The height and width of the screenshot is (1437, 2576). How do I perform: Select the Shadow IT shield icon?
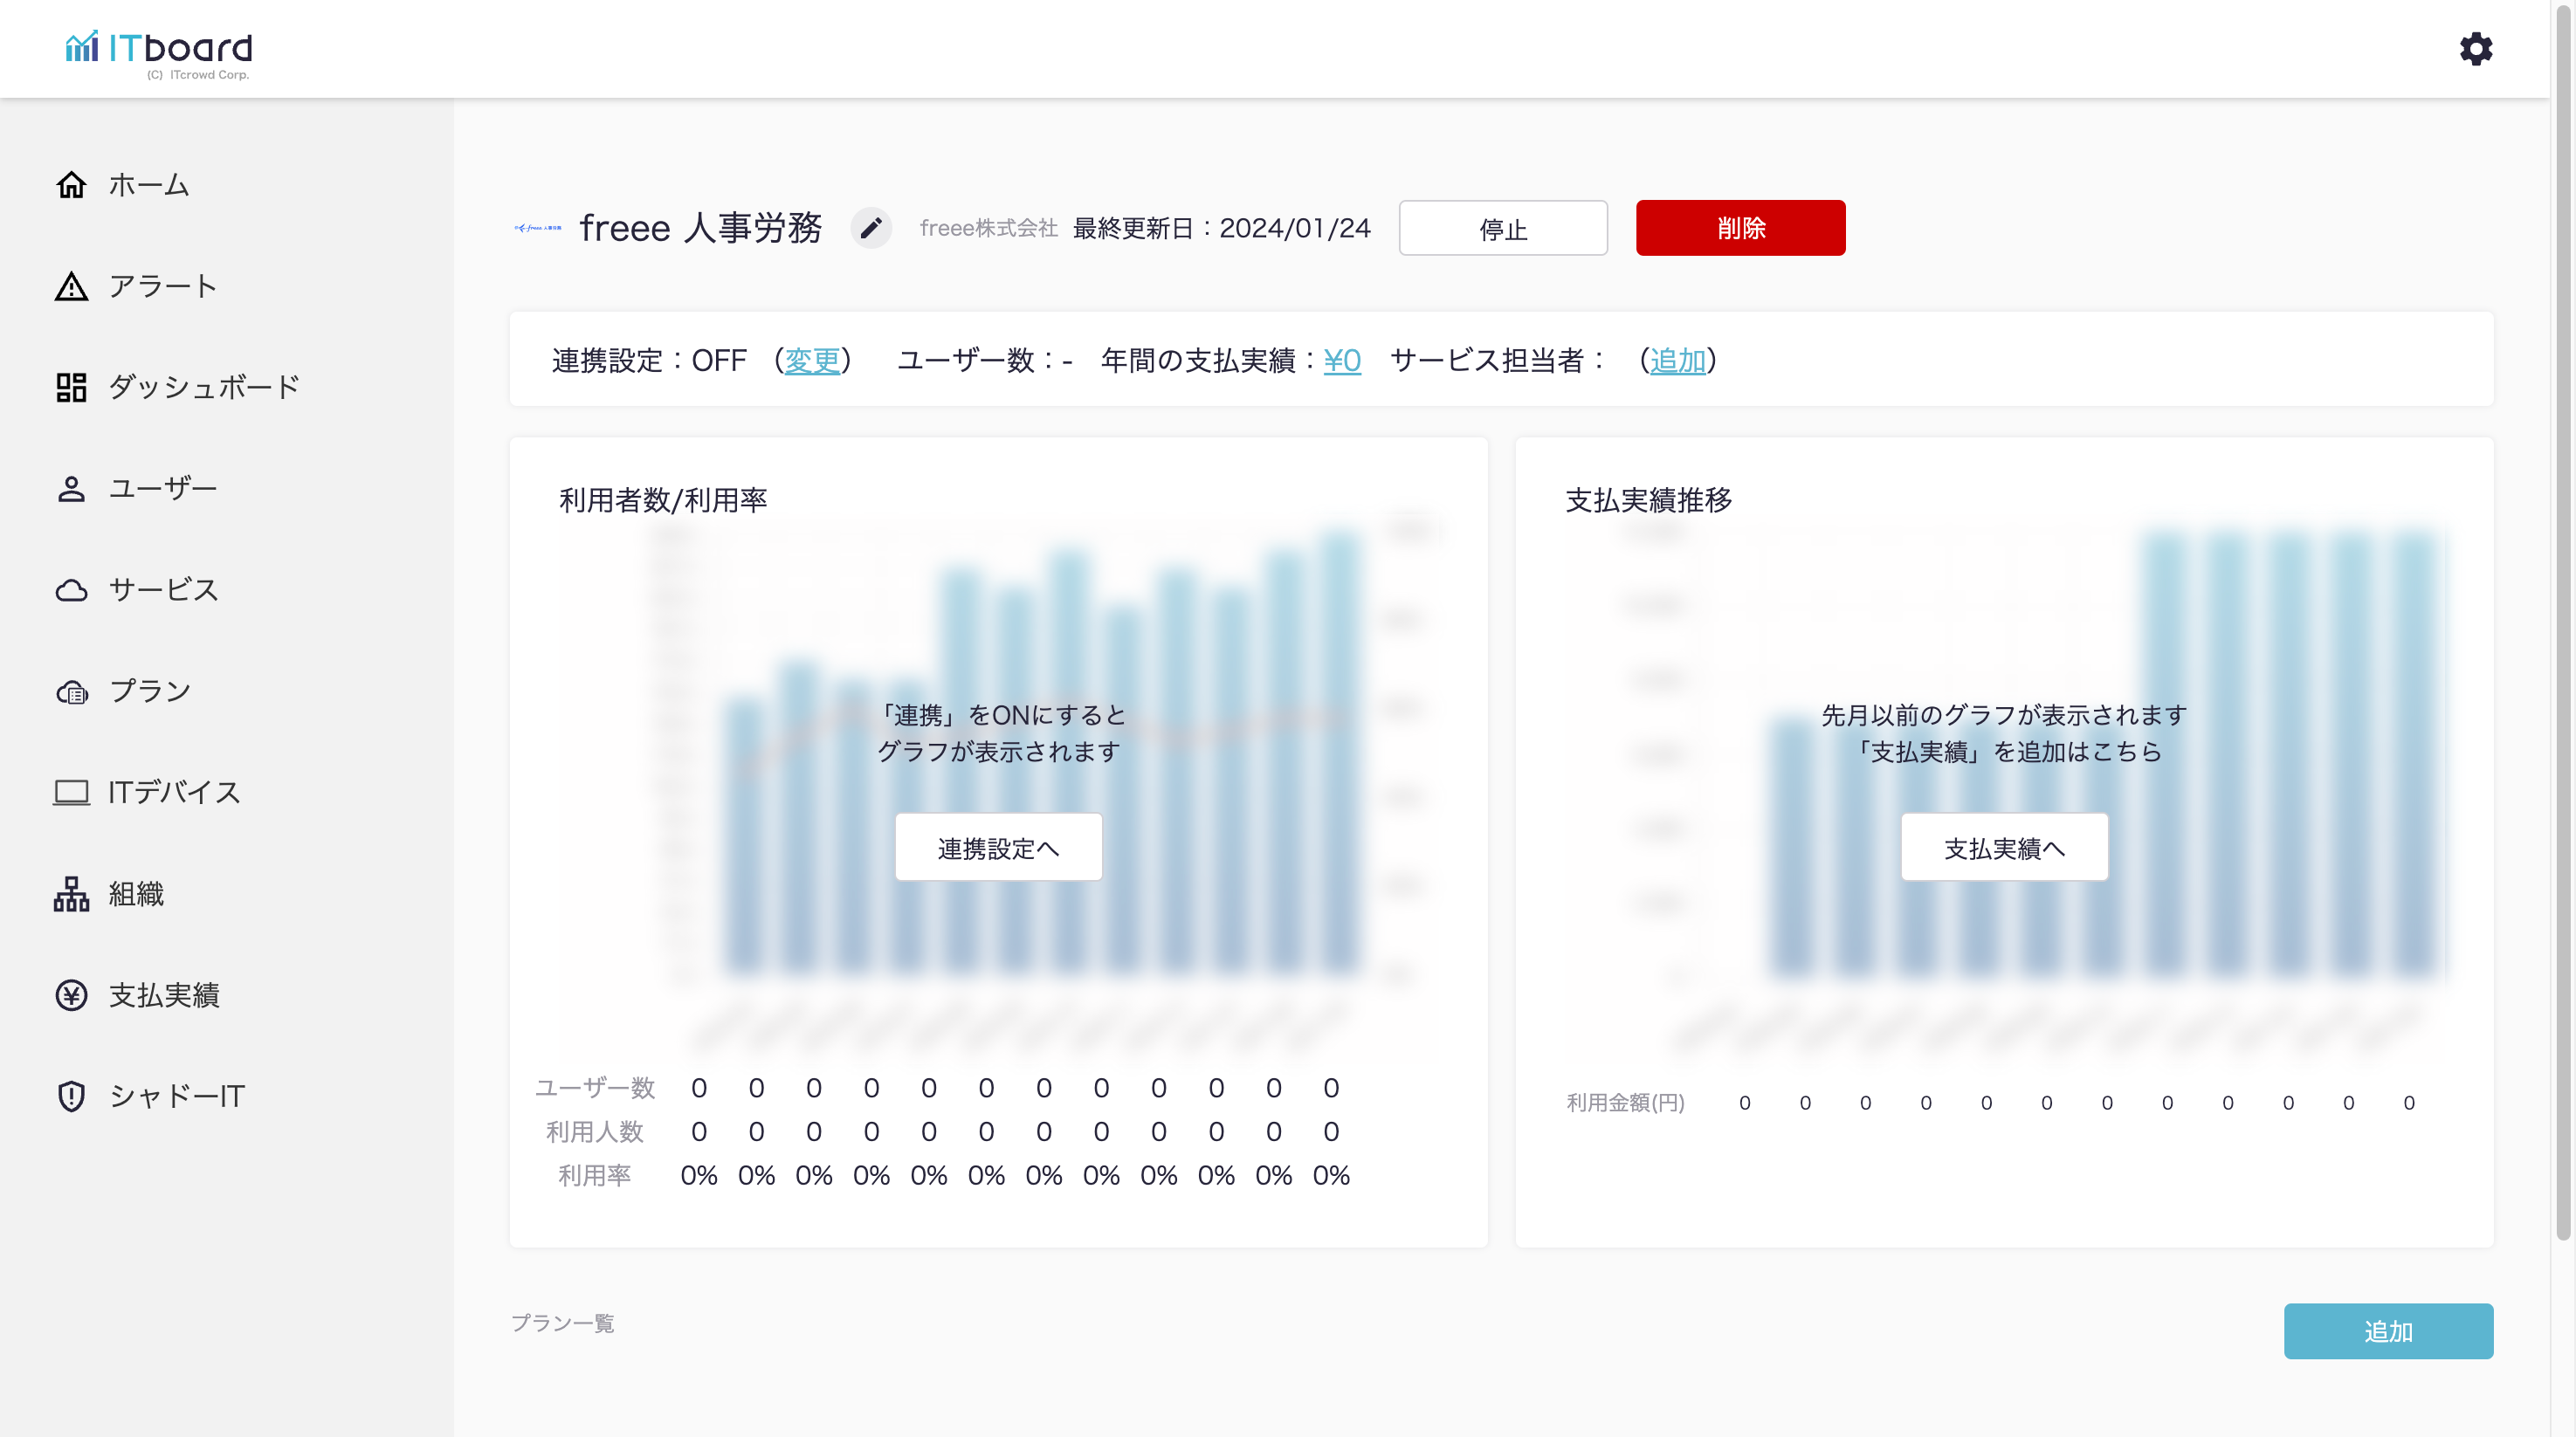[71, 1096]
